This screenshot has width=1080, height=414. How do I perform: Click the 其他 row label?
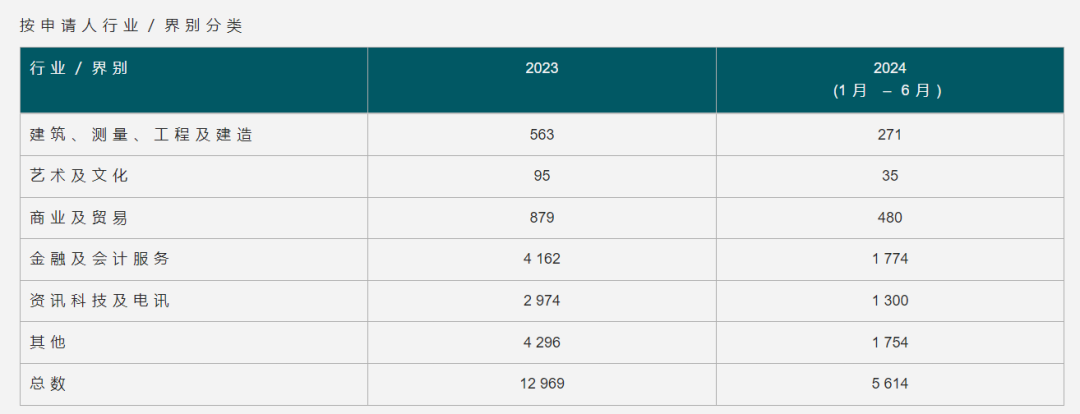[x=48, y=342]
